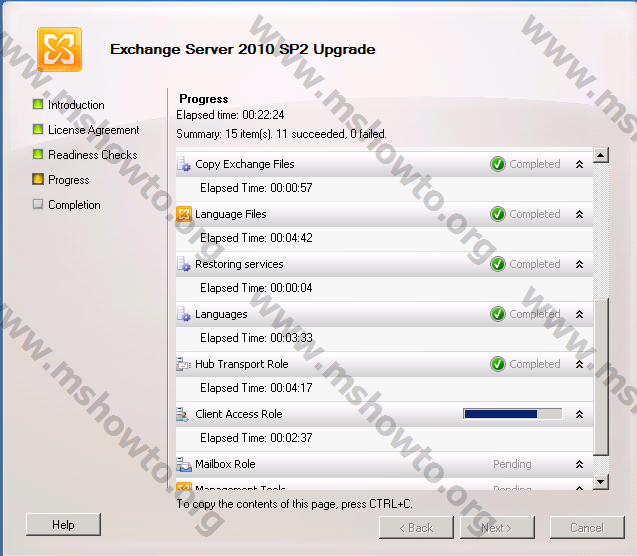This screenshot has width=637, height=556.
Task: Collapse the Languages section
Action: (x=579, y=314)
